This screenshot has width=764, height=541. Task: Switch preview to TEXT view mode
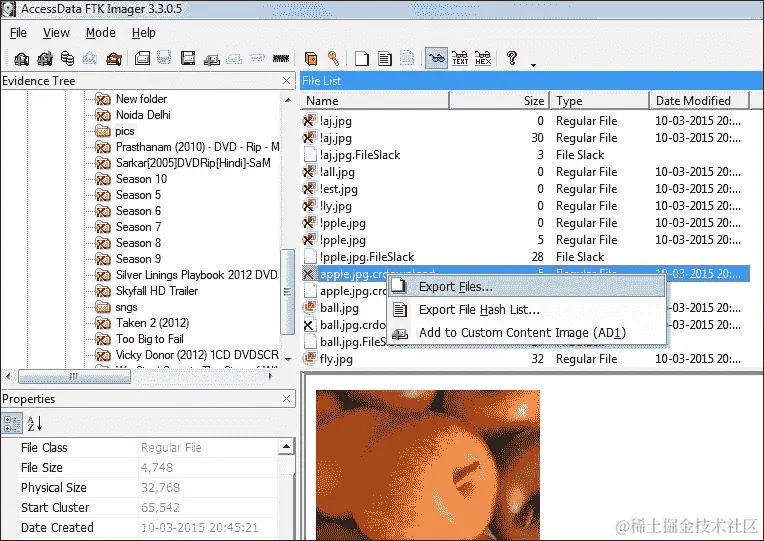tap(460, 58)
